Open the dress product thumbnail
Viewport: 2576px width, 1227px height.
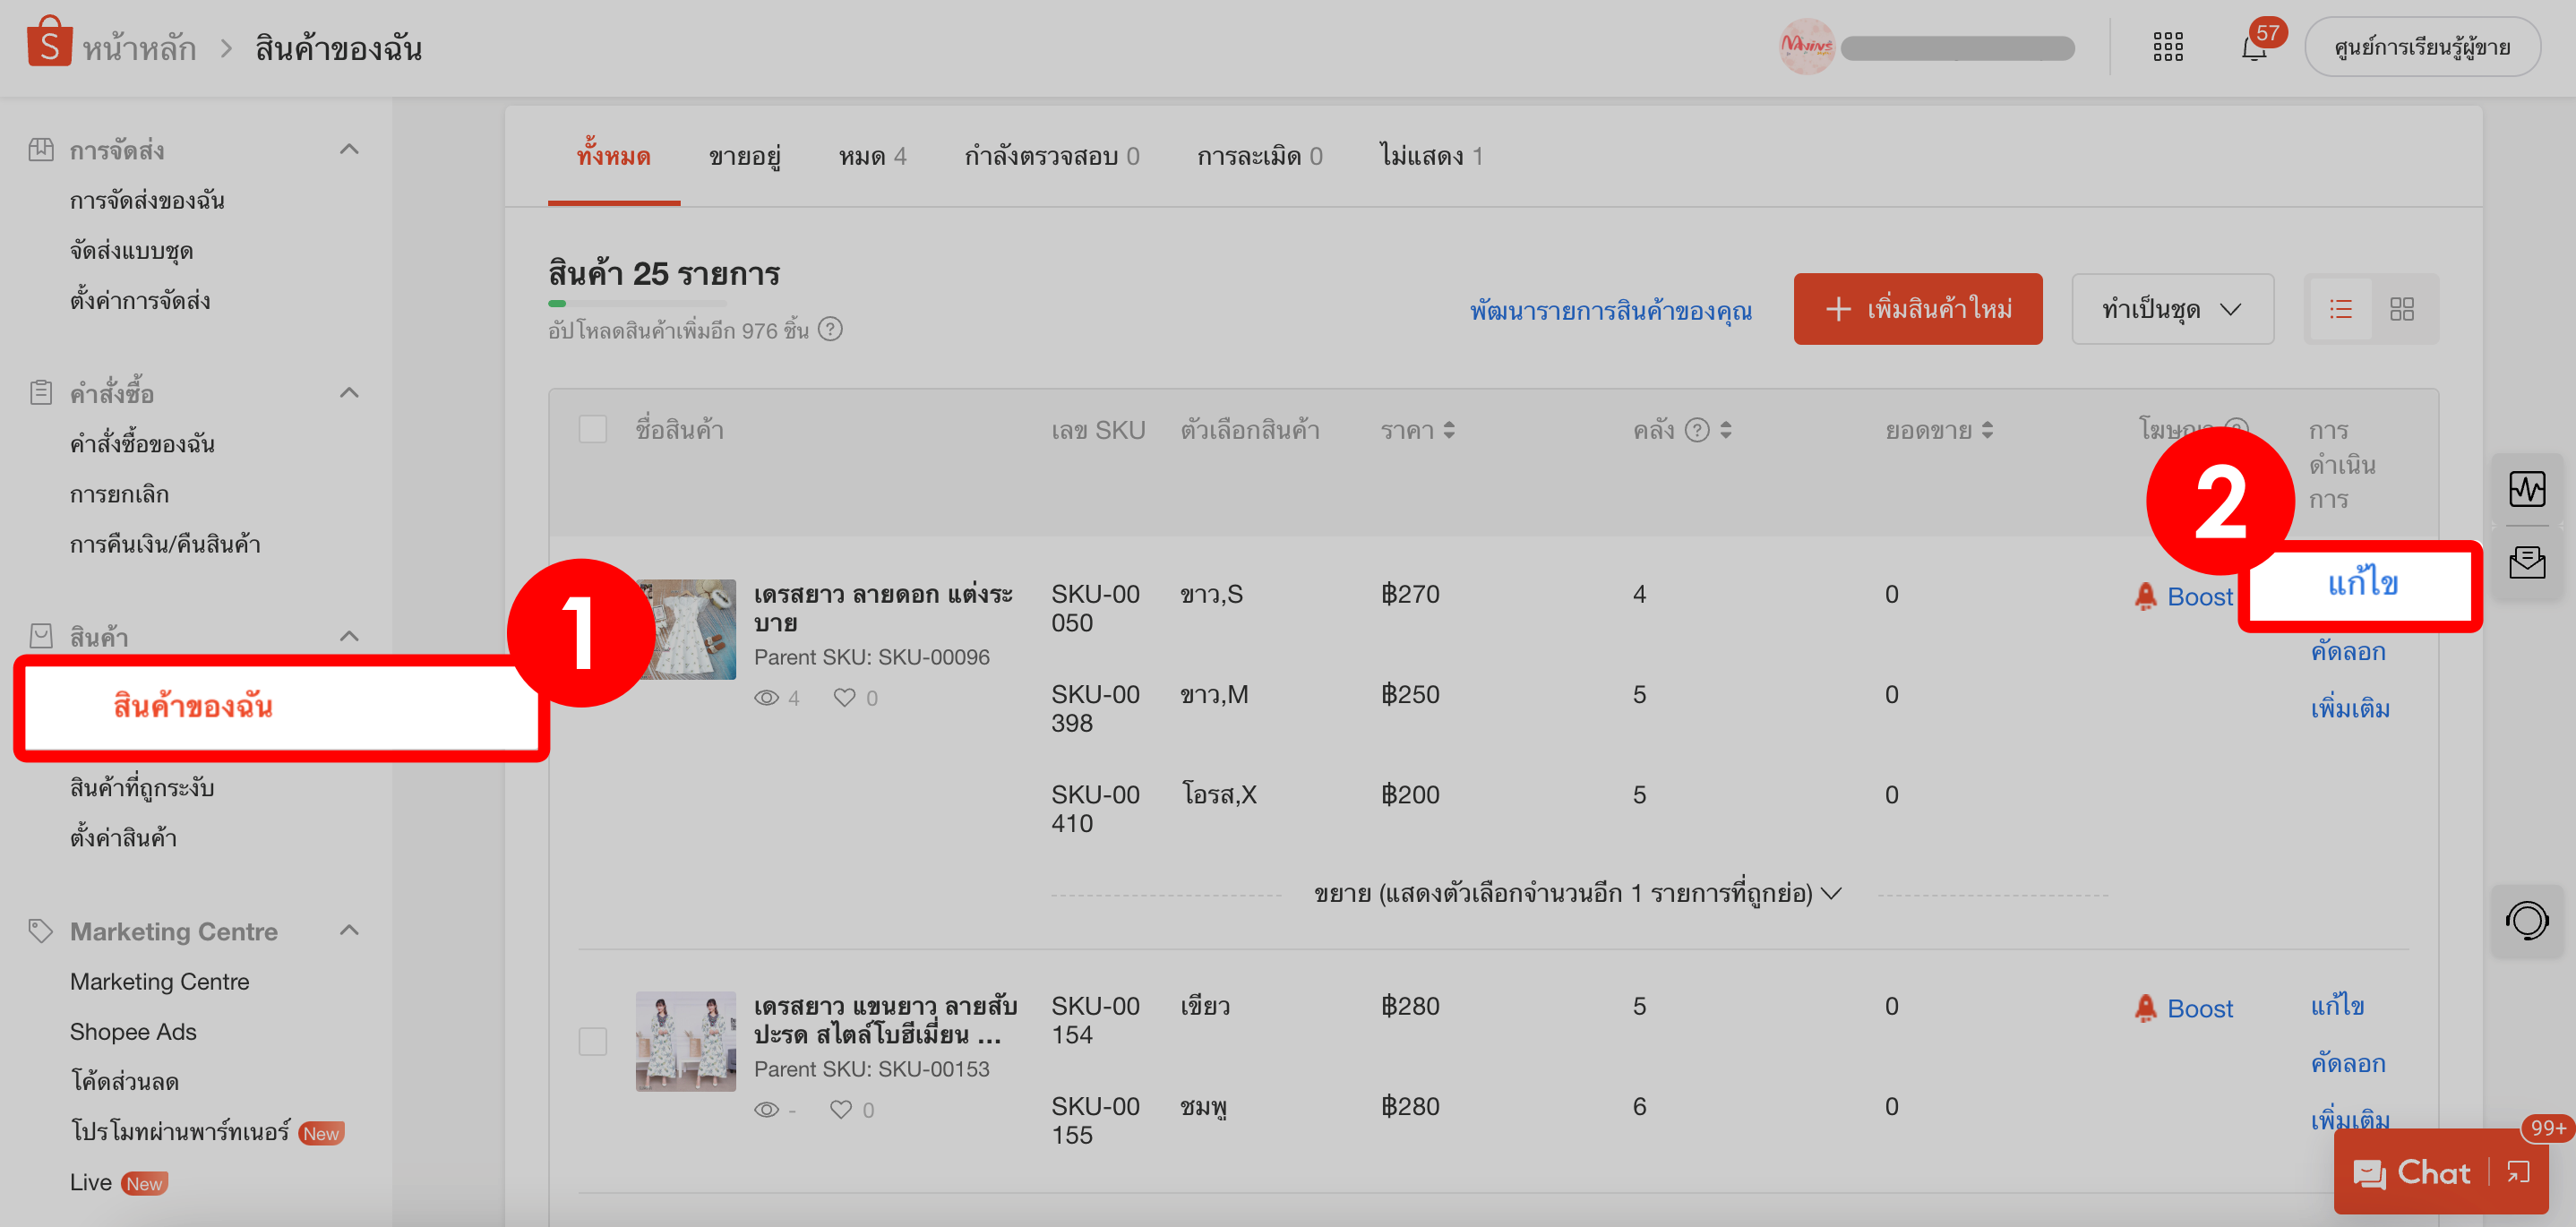(x=686, y=629)
